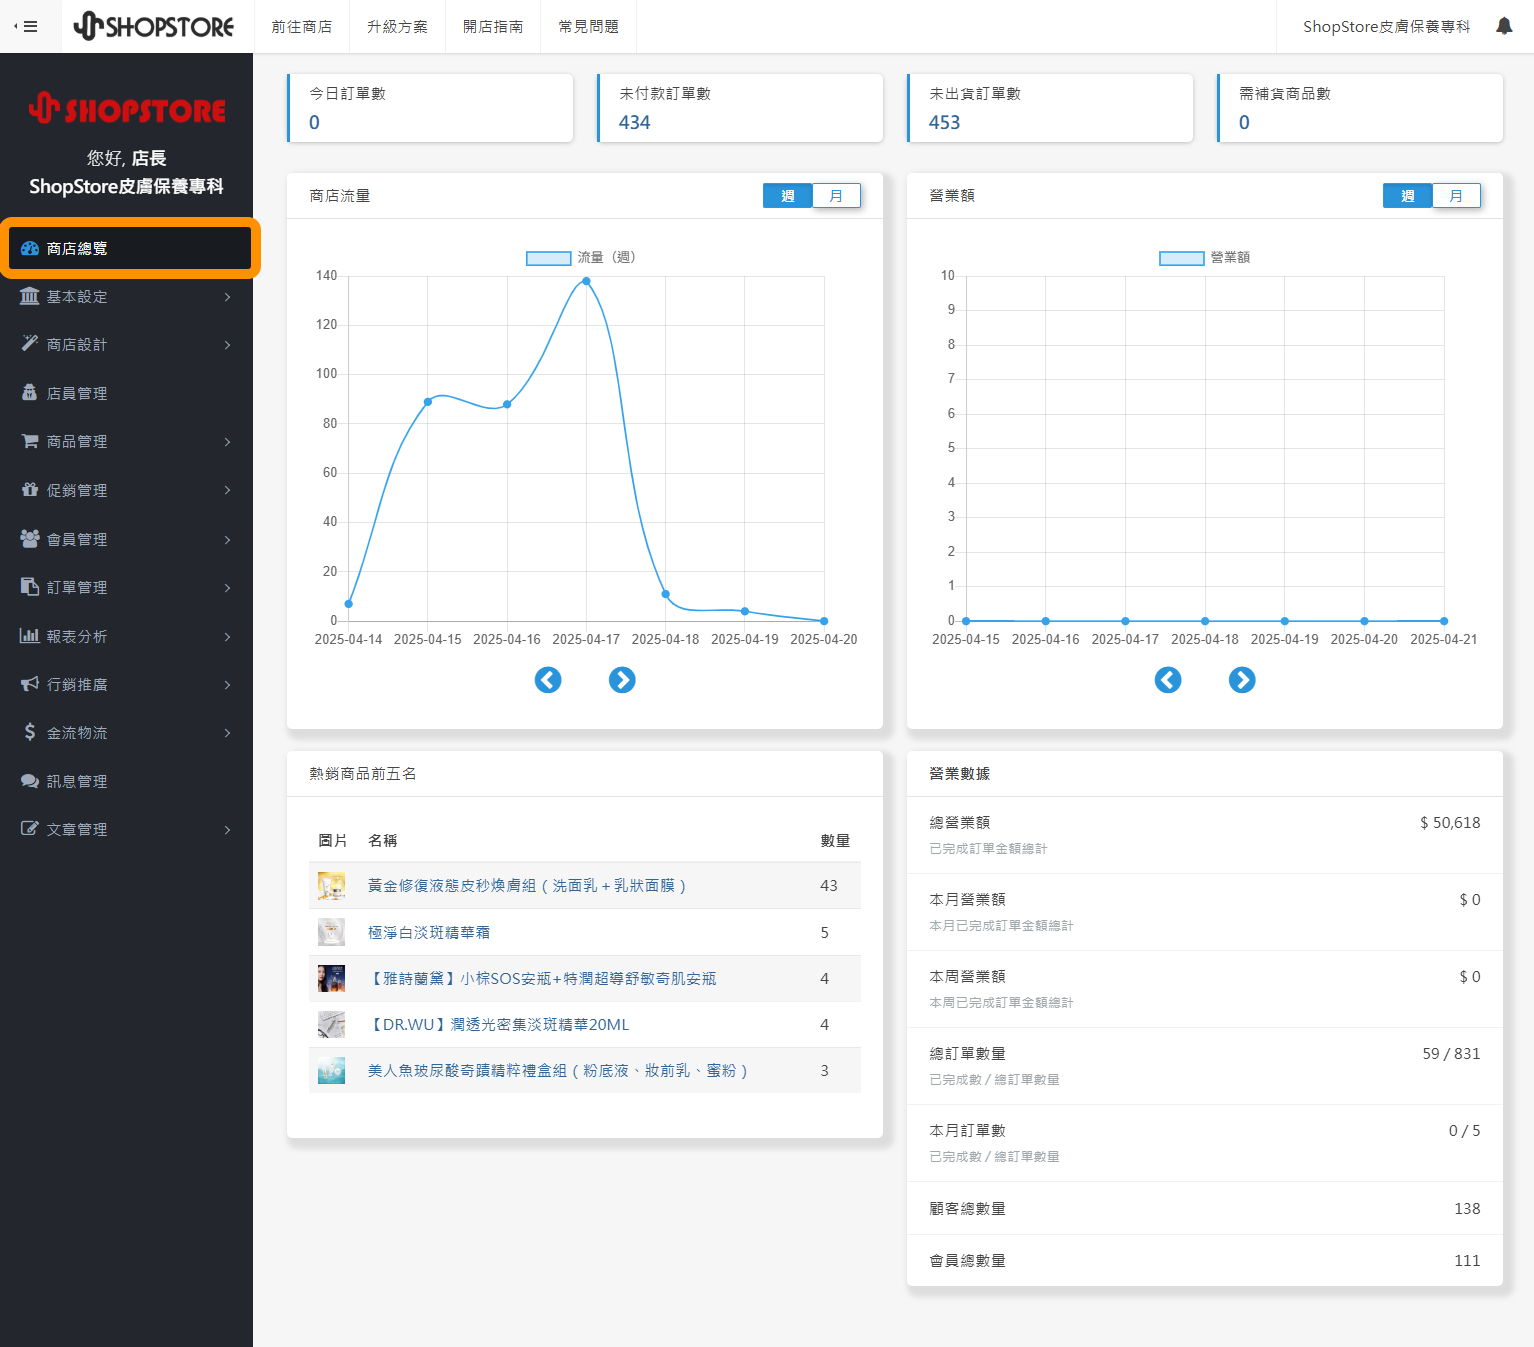Open 常見問題 in top navigation
1534x1347 pixels.
589,26
